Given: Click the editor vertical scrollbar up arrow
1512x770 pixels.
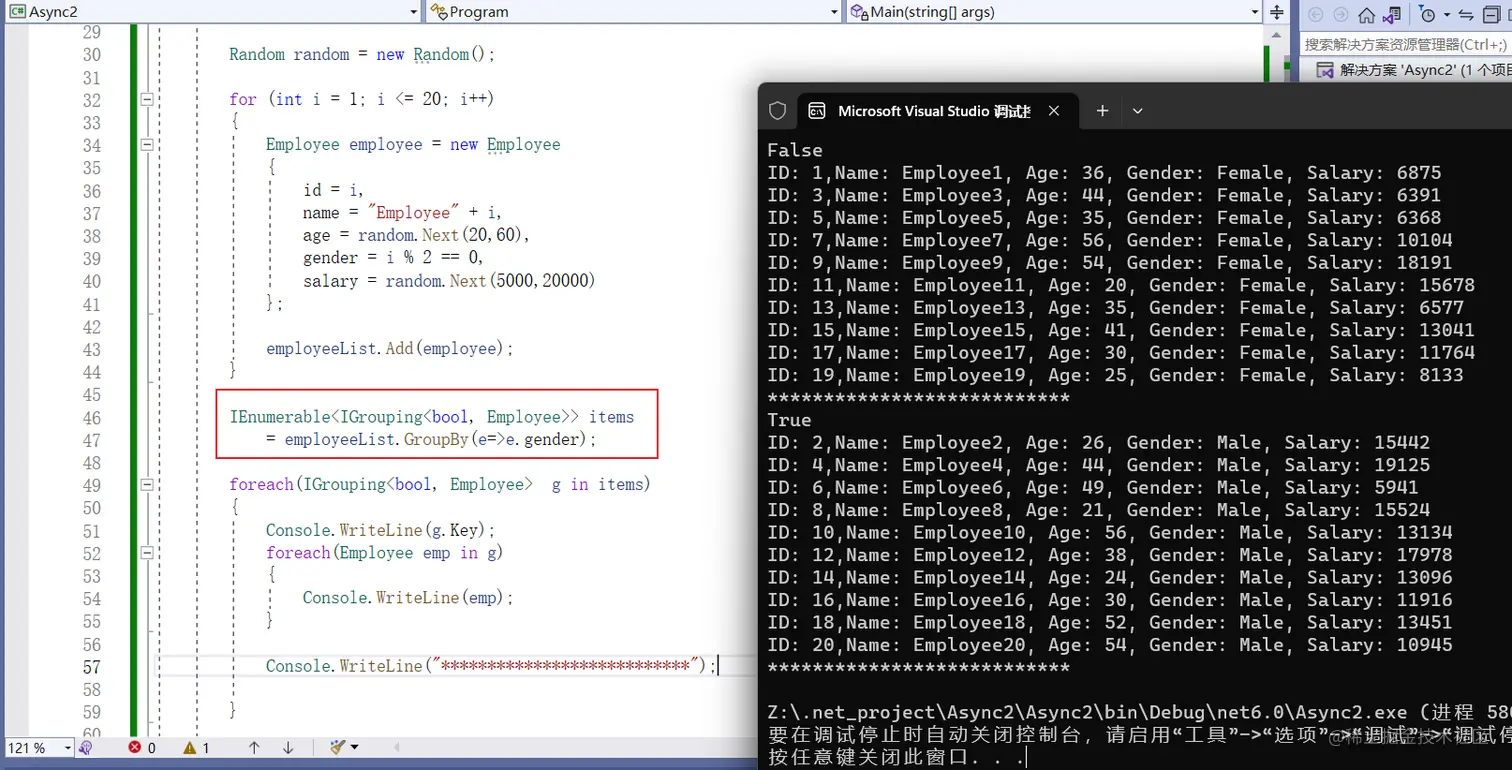Looking at the screenshot, I should click(x=1277, y=35).
